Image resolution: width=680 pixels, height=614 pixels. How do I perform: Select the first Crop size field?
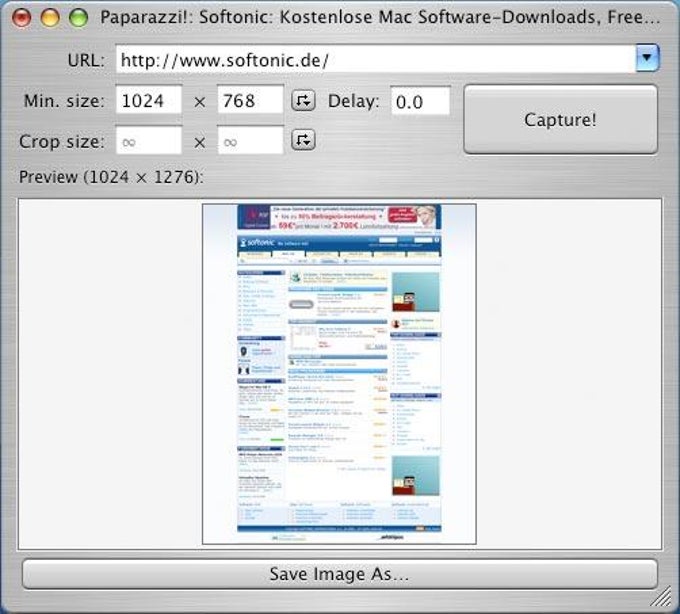148,140
